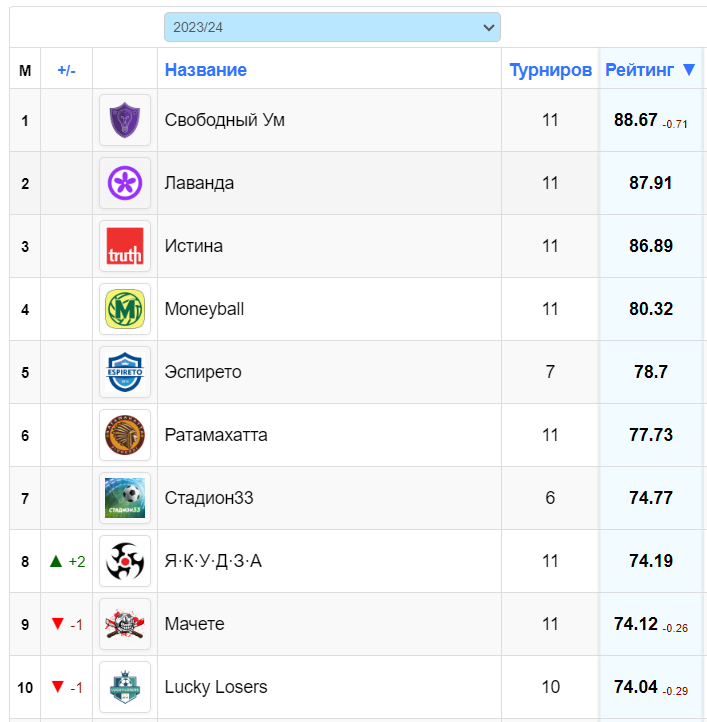The height and width of the screenshot is (722, 707).
Task: Sort by Рейтинг column header
Action: (650, 70)
